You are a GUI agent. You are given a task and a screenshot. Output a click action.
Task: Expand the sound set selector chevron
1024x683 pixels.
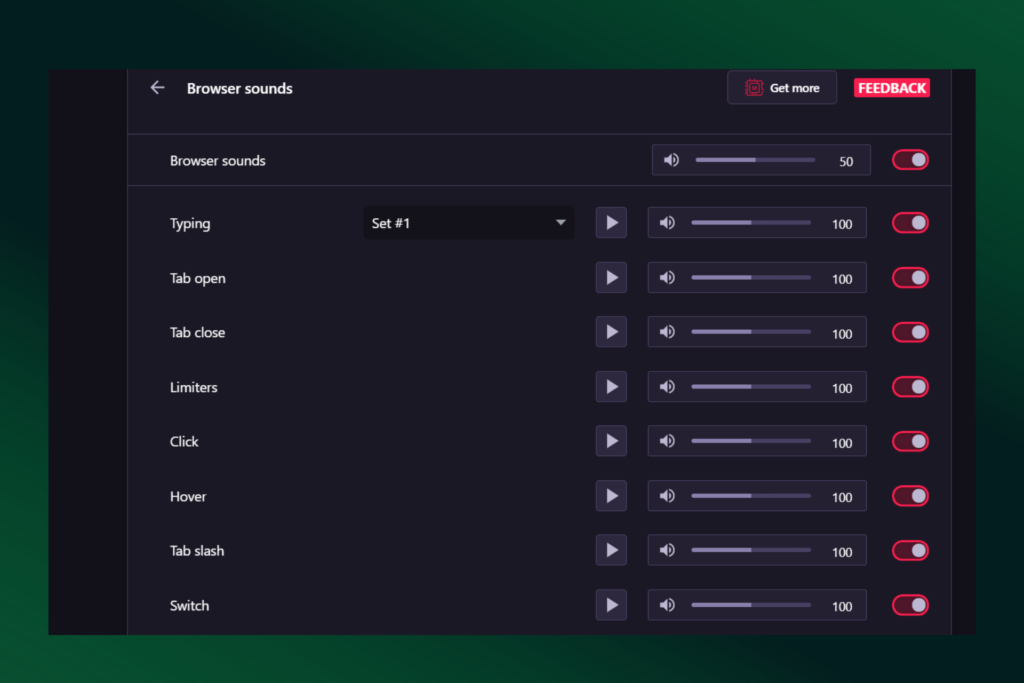pos(560,222)
